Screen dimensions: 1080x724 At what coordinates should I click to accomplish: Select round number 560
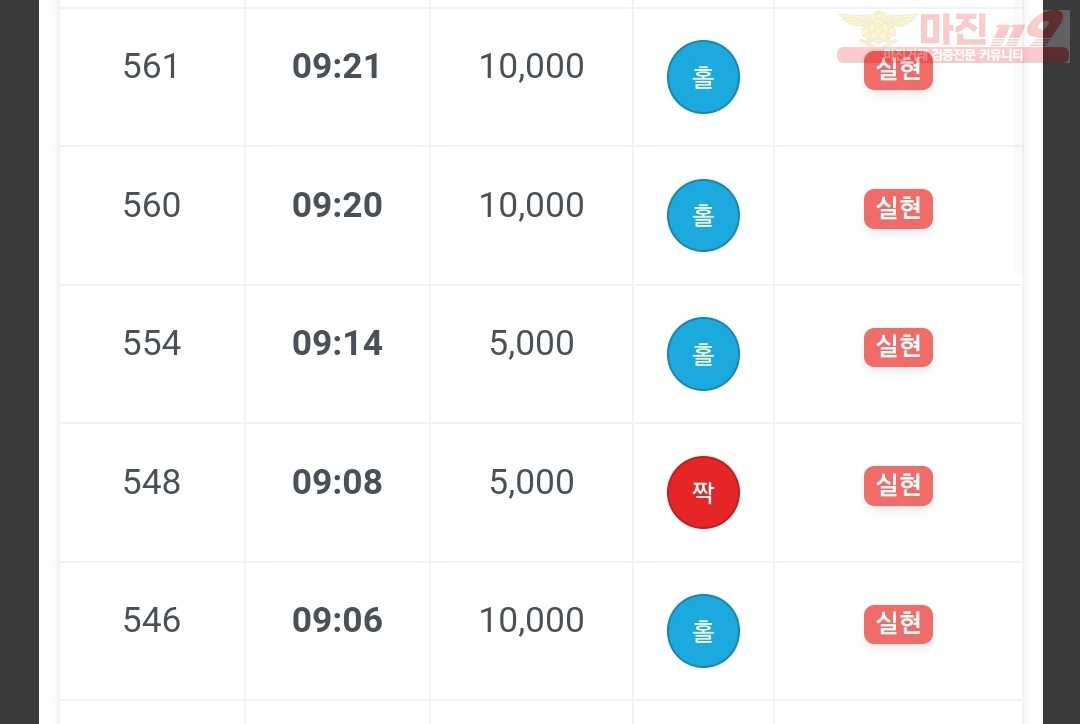point(152,205)
